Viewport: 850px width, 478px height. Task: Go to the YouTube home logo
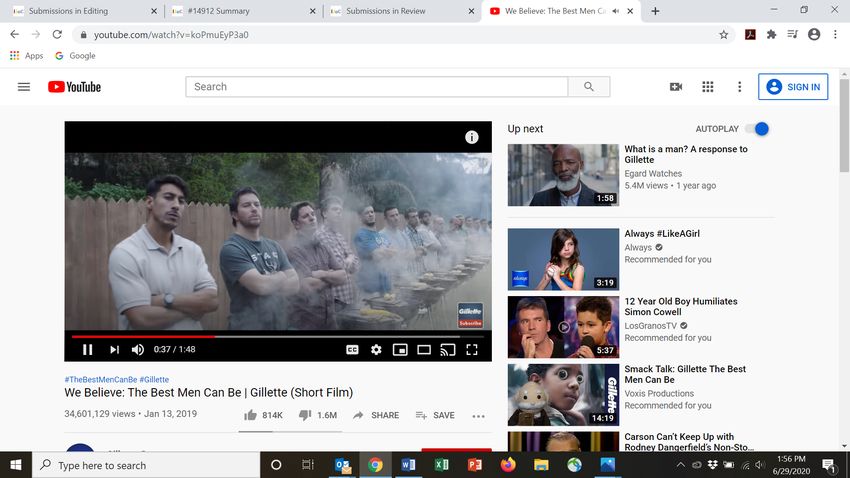(74, 87)
